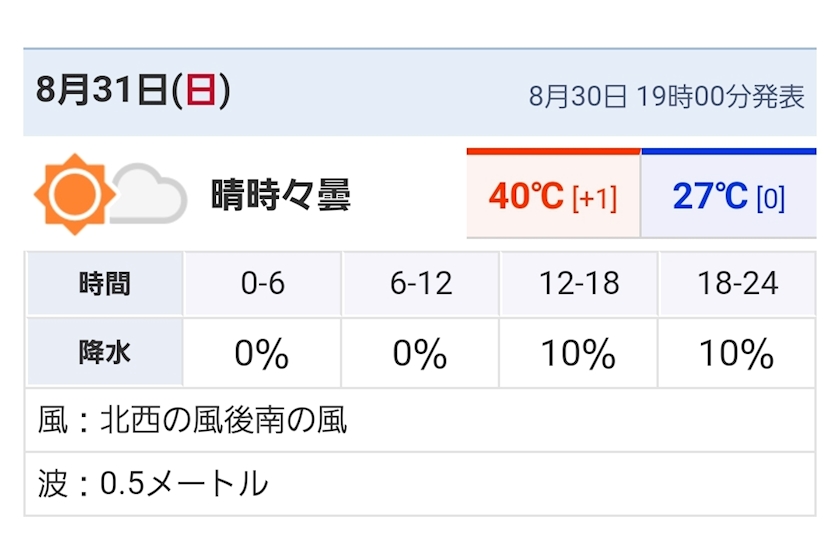This screenshot has width=840, height=534.
Task: Click the 降水 row header
Action: tap(104, 353)
